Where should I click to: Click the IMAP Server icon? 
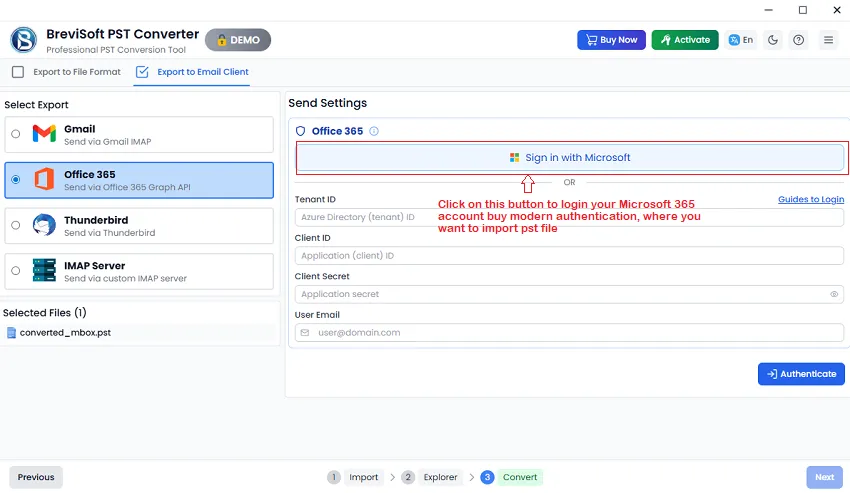click(44, 271)
